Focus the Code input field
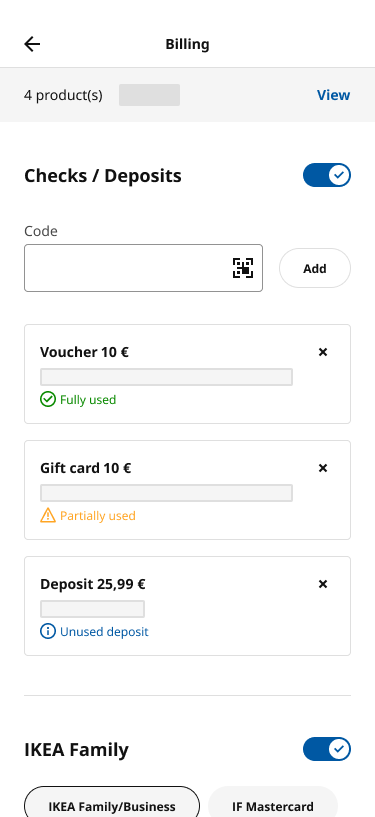 (x=143, y=268)
